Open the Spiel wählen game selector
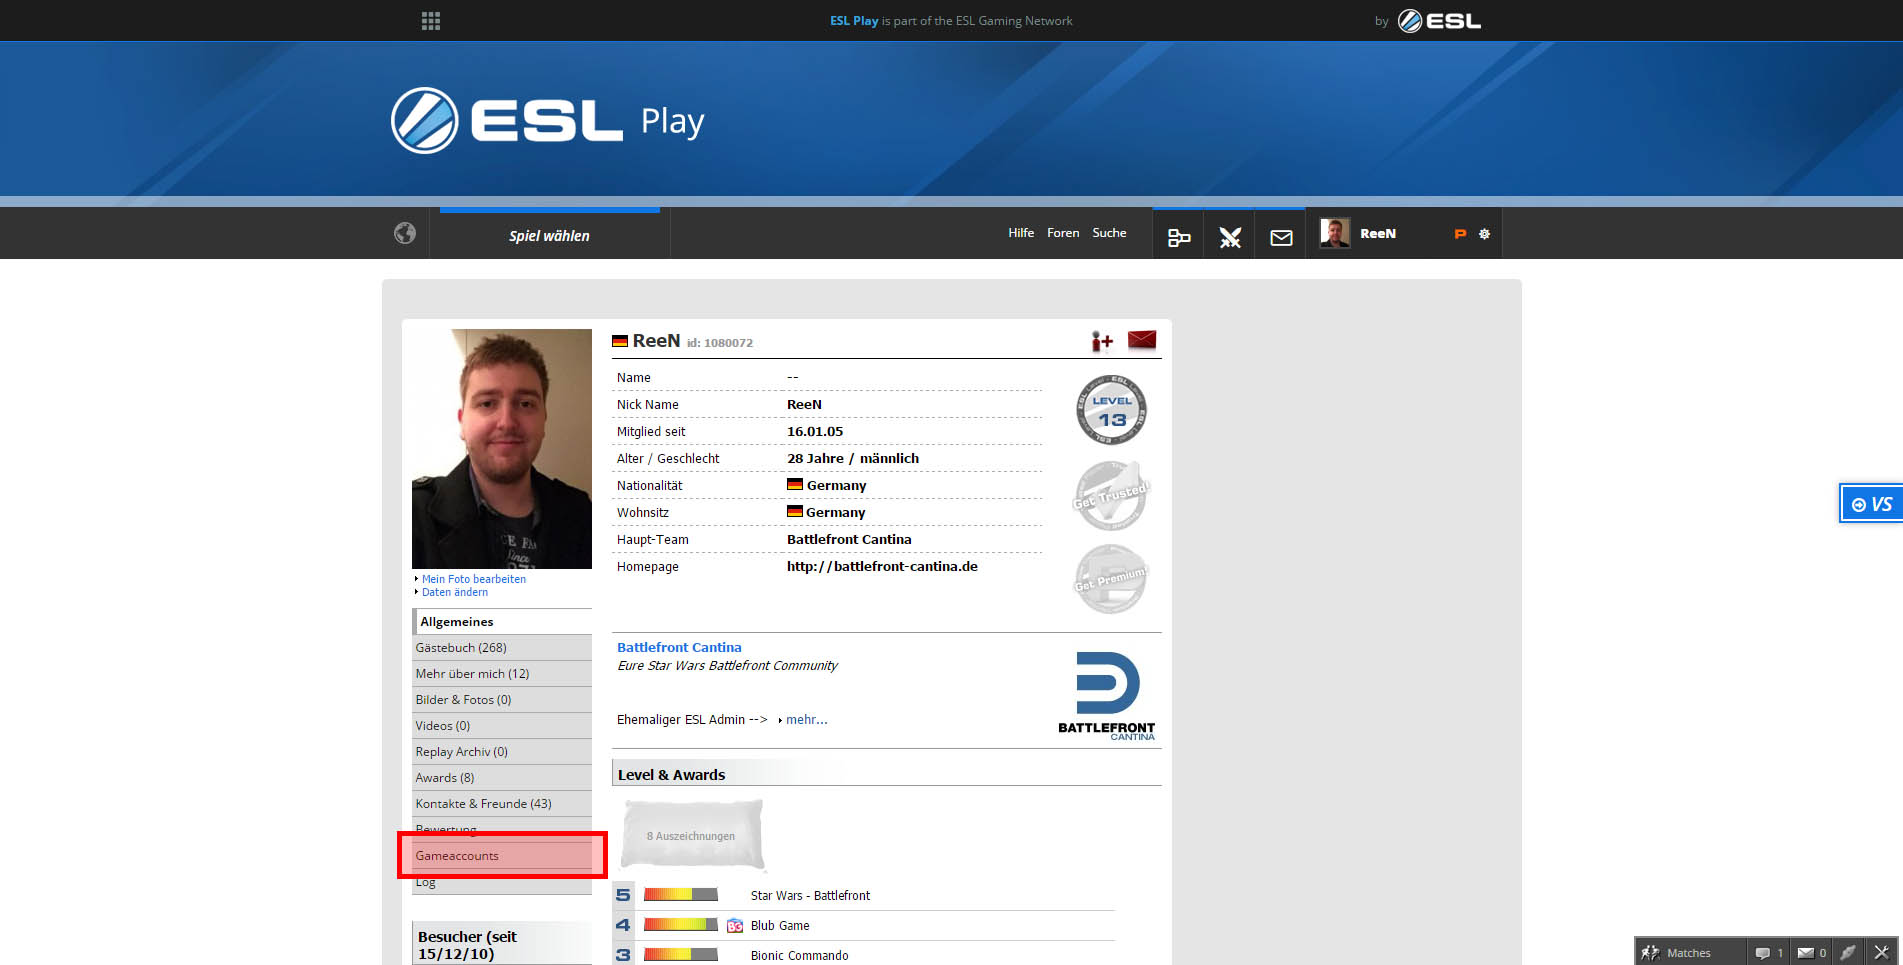The image size is (1903, 965). point(549,236)
